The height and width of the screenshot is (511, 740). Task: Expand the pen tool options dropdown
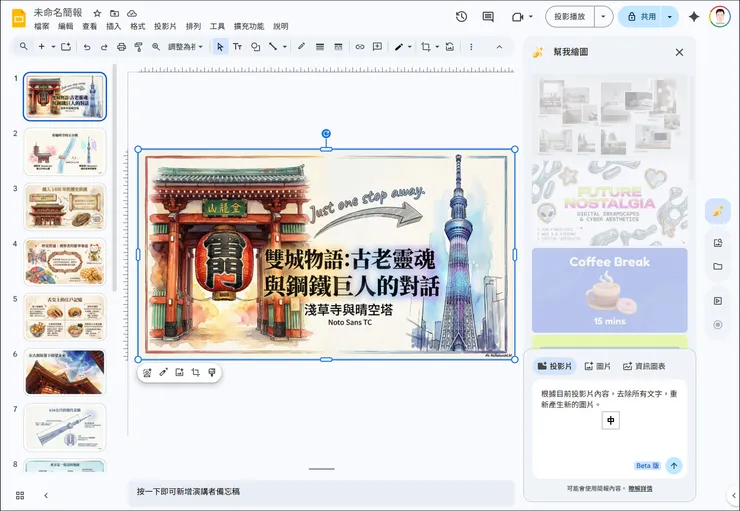pos(410,47)
